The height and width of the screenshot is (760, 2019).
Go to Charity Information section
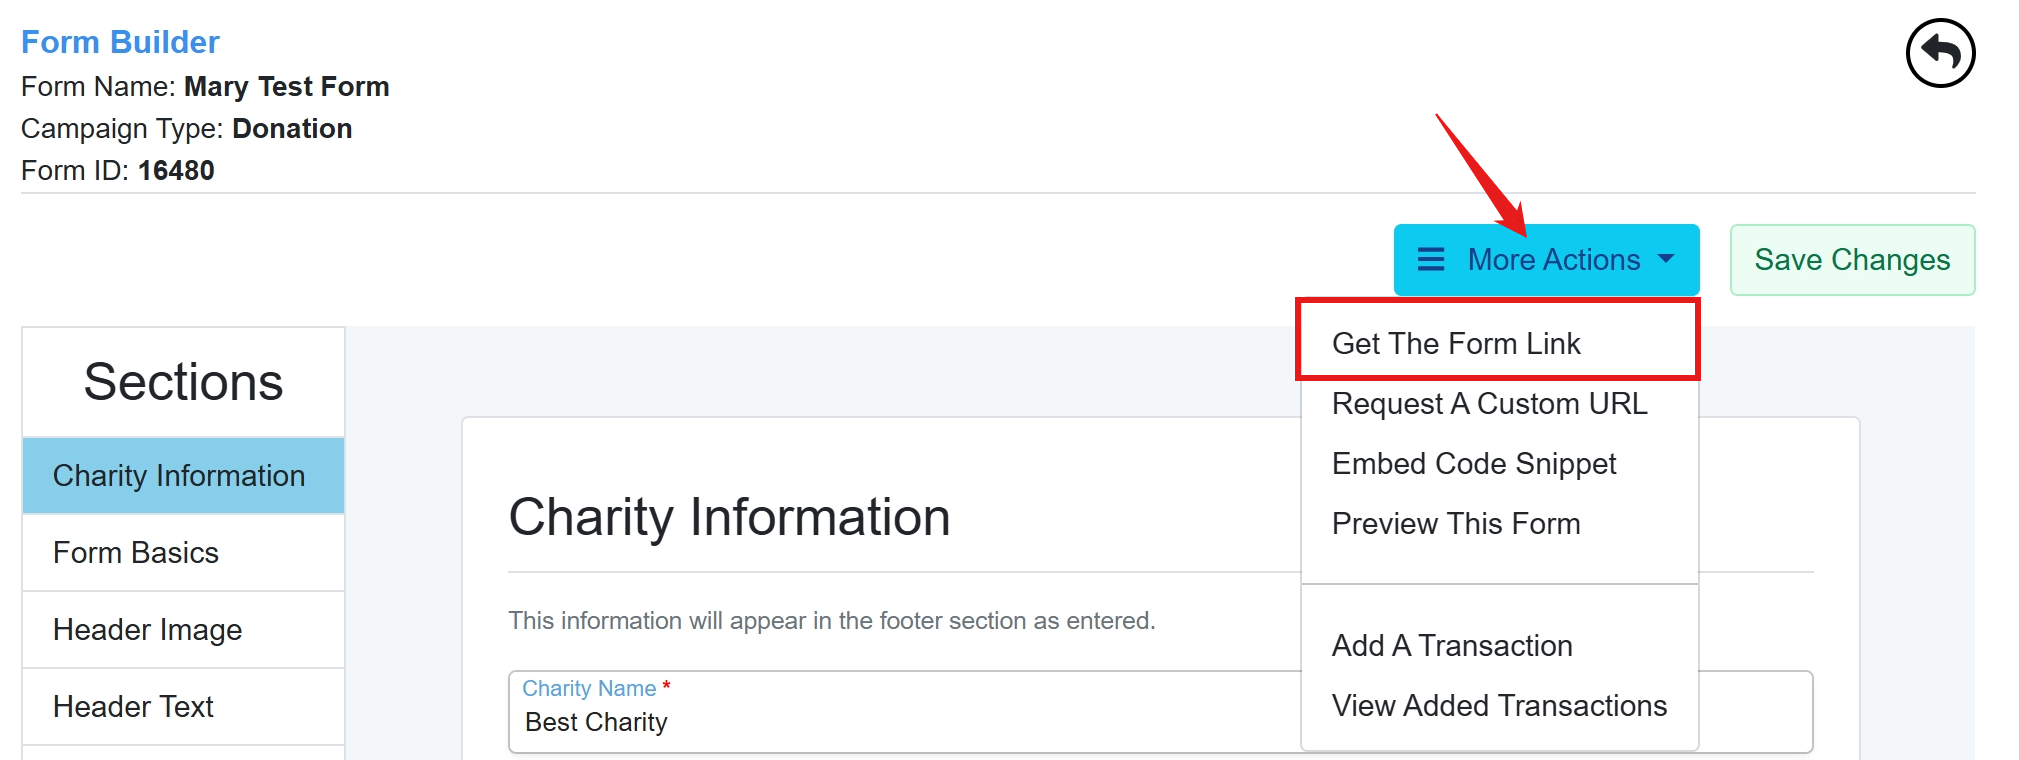(184, 475)
